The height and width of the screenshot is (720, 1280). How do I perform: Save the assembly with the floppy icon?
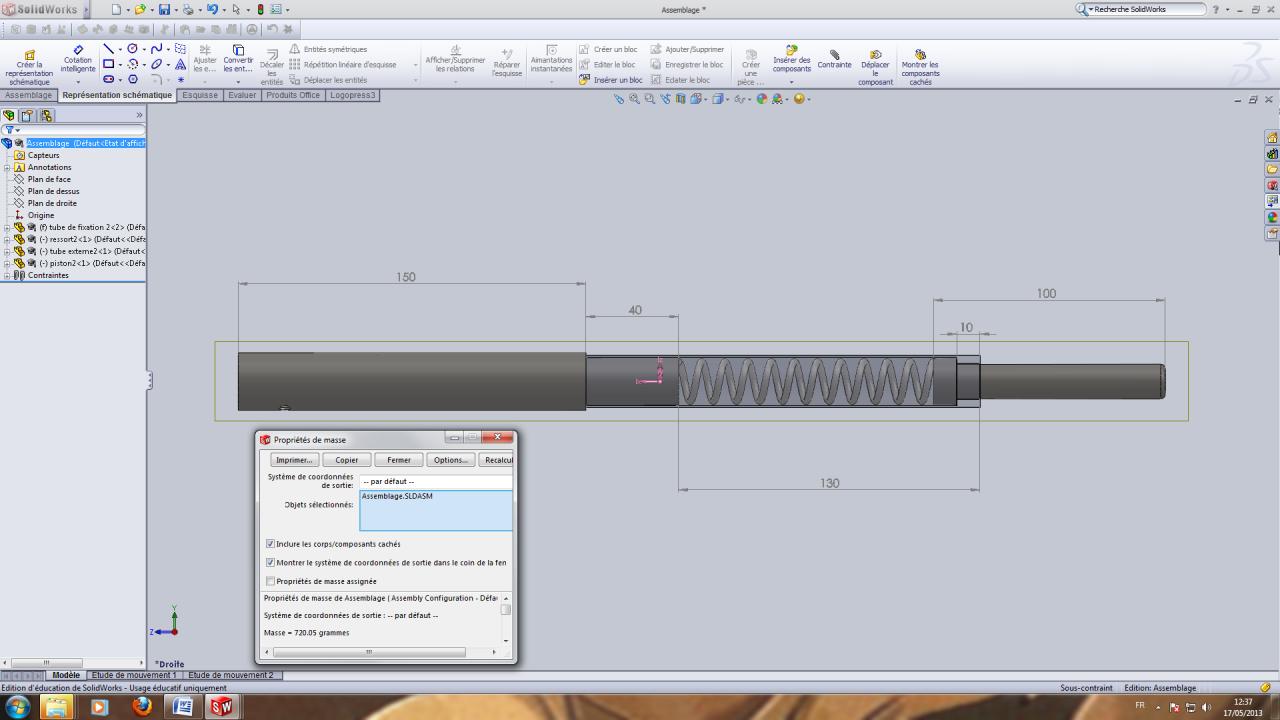pyautogui.click(x=164, y=9)
